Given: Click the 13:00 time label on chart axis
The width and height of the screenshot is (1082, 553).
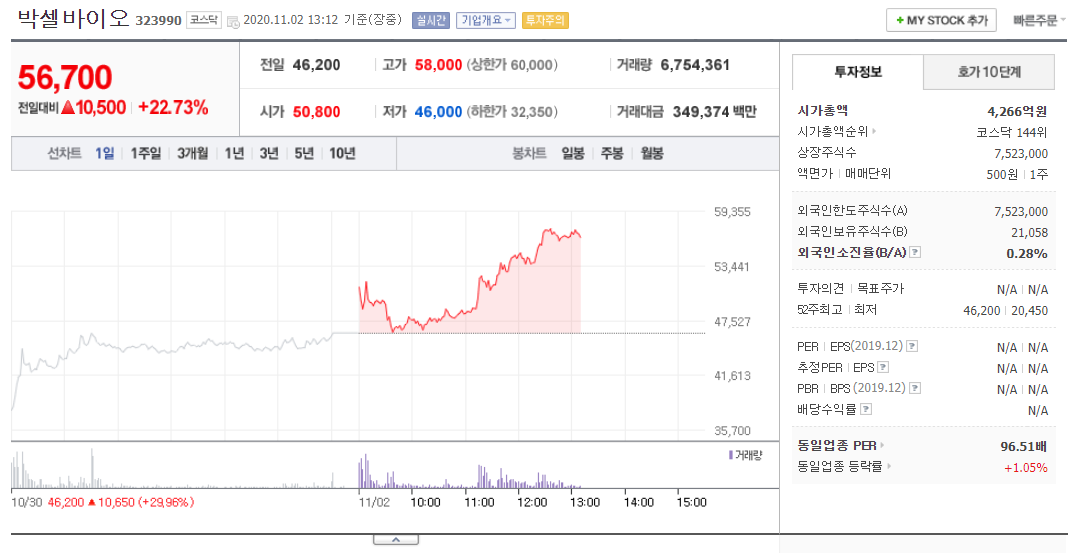Looking at the screenshot, I should (x=584, y=502).
